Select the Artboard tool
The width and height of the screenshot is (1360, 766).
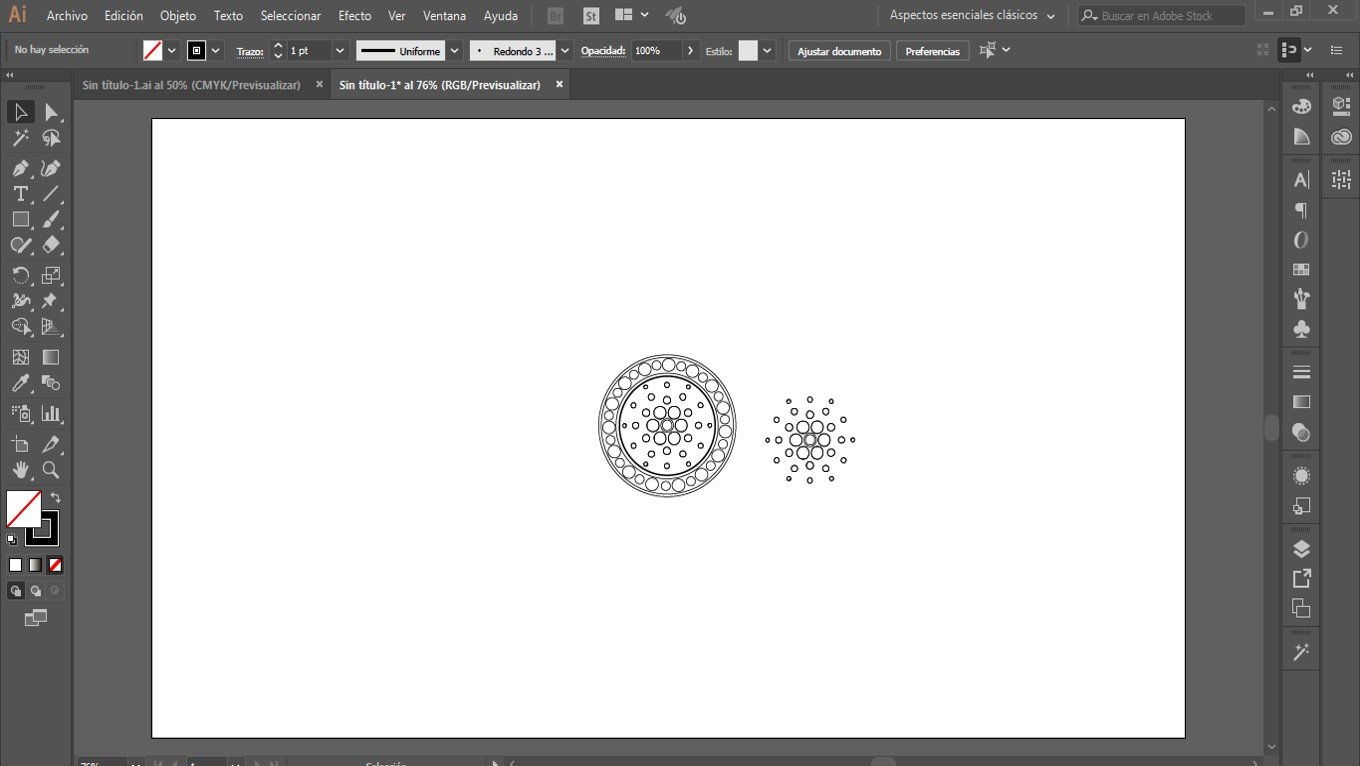(x=21, y=444)
